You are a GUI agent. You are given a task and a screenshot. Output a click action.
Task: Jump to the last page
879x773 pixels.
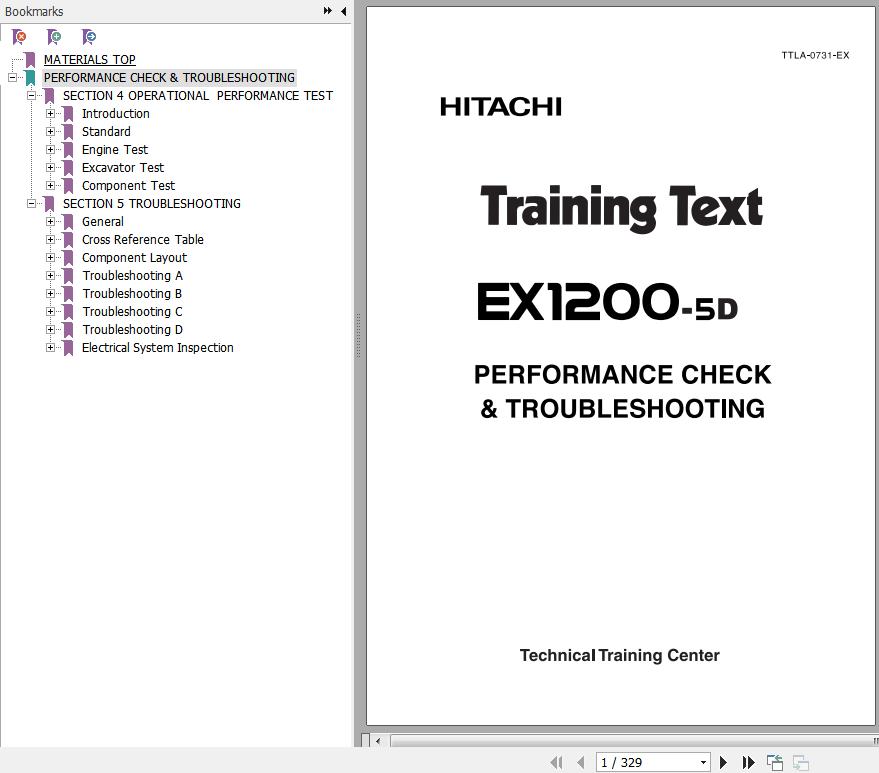pos(748,762)
